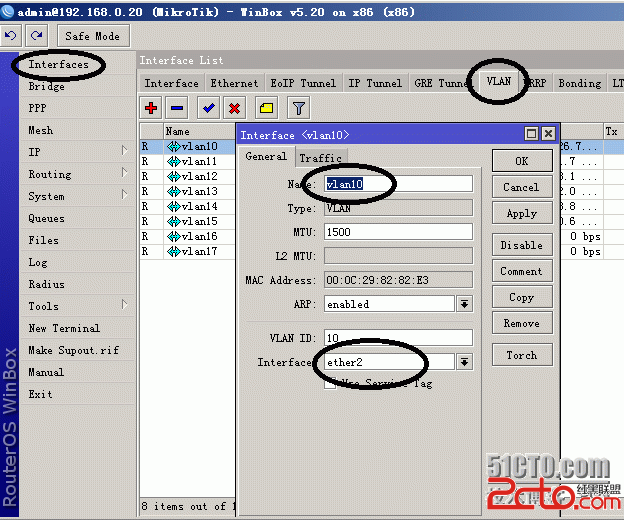Image resolution: width=624 pixels, height=520 pixels.
Task: Click the redo arrow icon
Action: point(37,36)
